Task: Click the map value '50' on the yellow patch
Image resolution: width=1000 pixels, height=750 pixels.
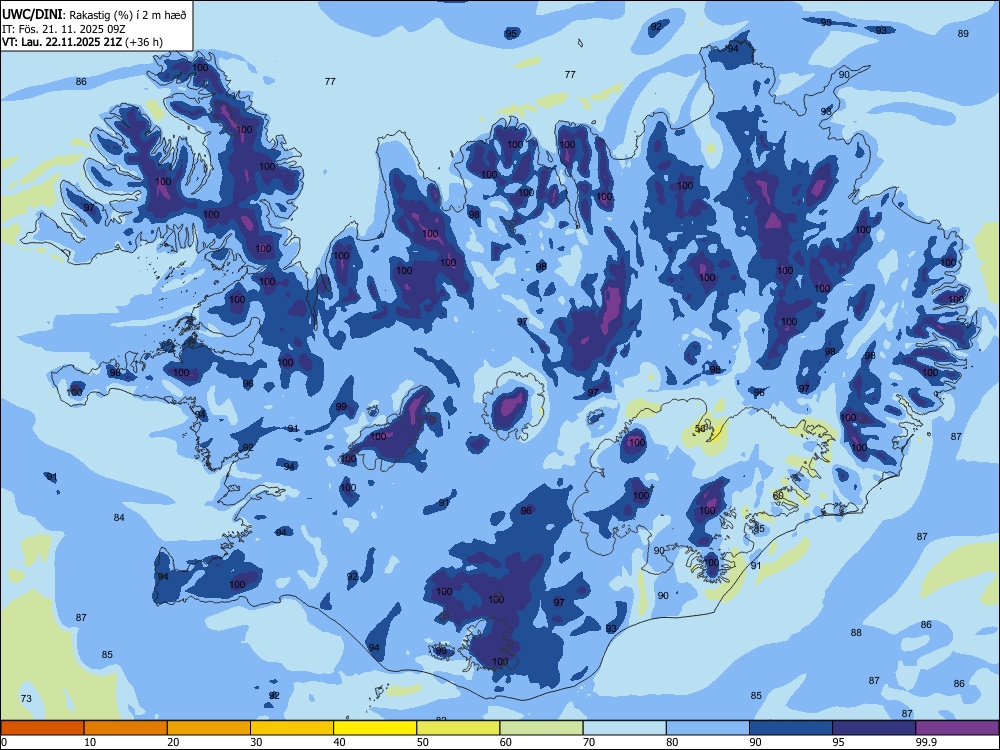Action: 700,429
